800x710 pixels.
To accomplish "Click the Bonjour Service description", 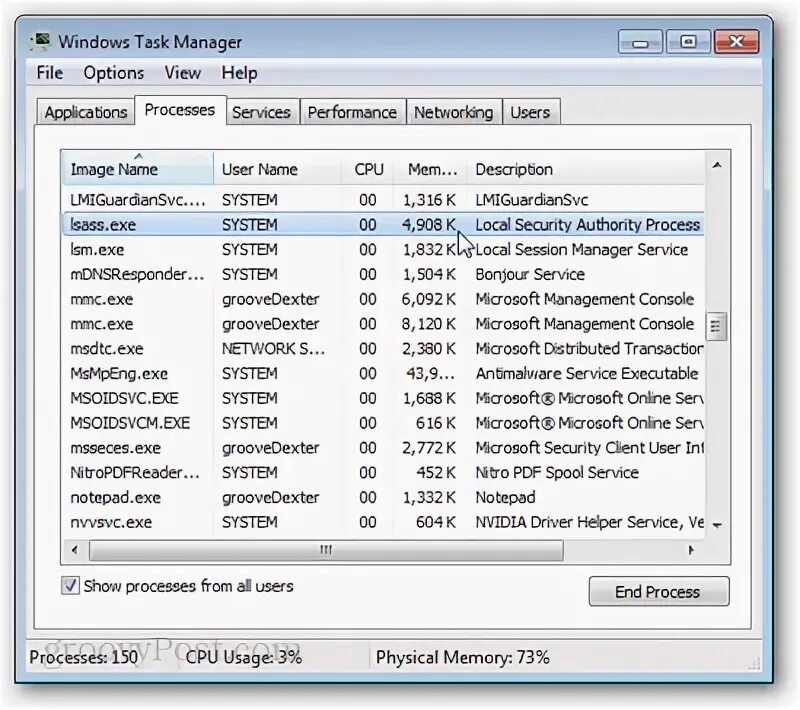I will pos(530,274).
